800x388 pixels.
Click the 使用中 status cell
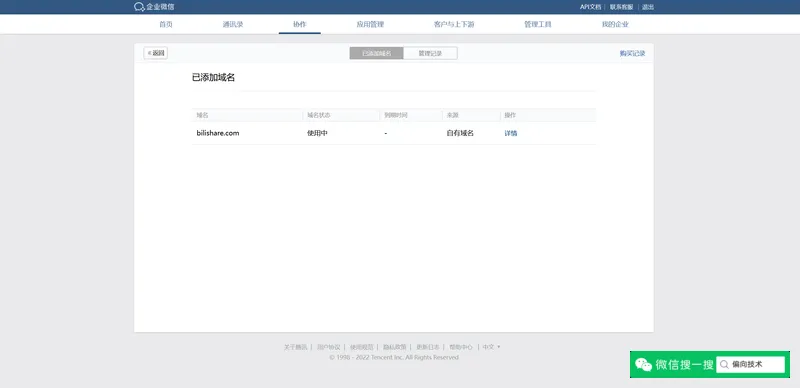(317, 133)
